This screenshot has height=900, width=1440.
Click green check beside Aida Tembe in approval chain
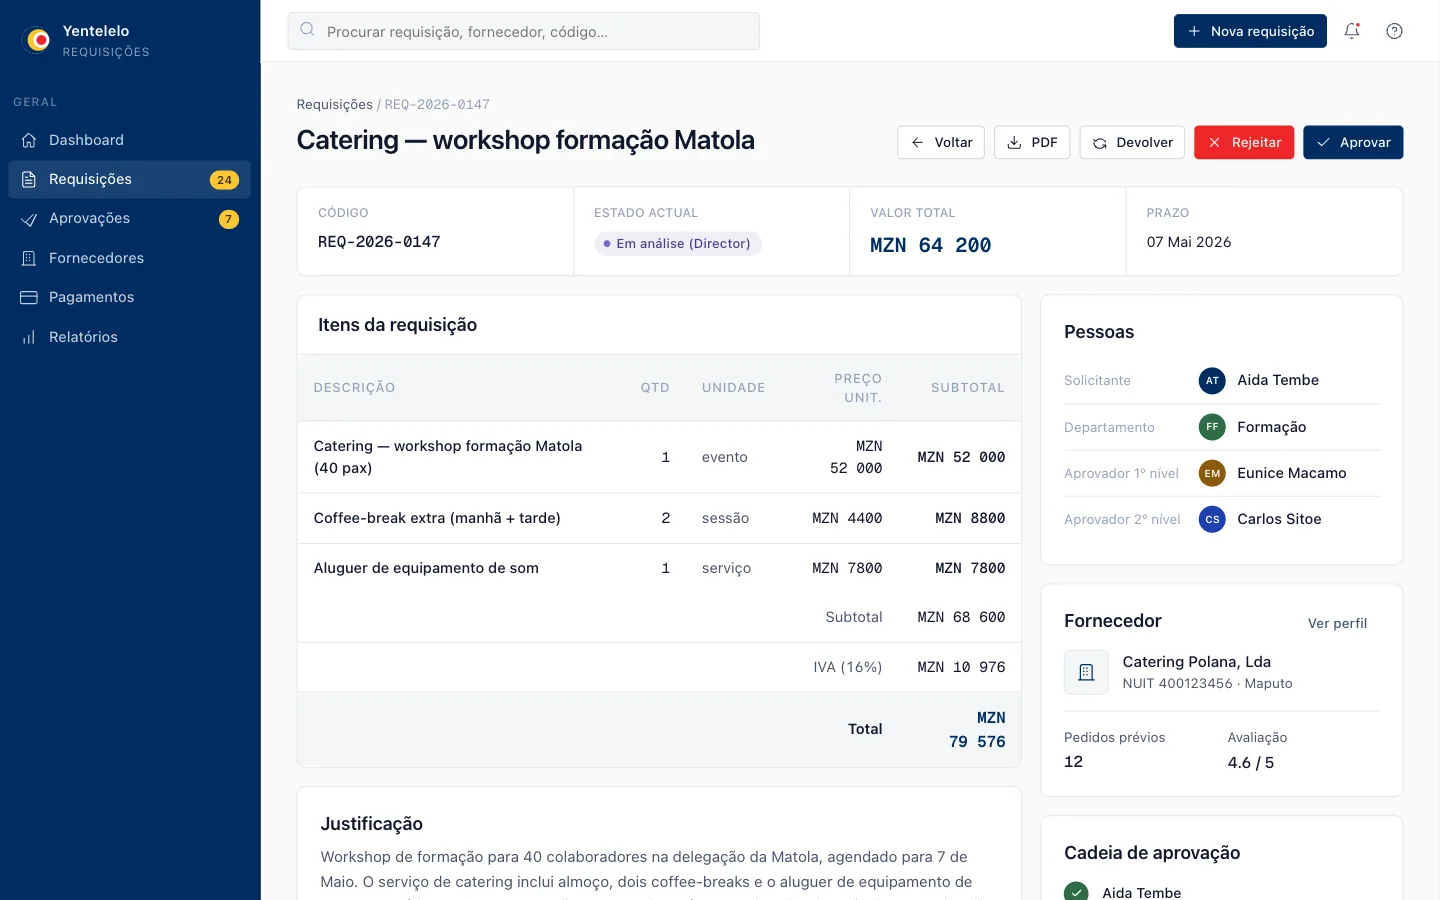1076,892
